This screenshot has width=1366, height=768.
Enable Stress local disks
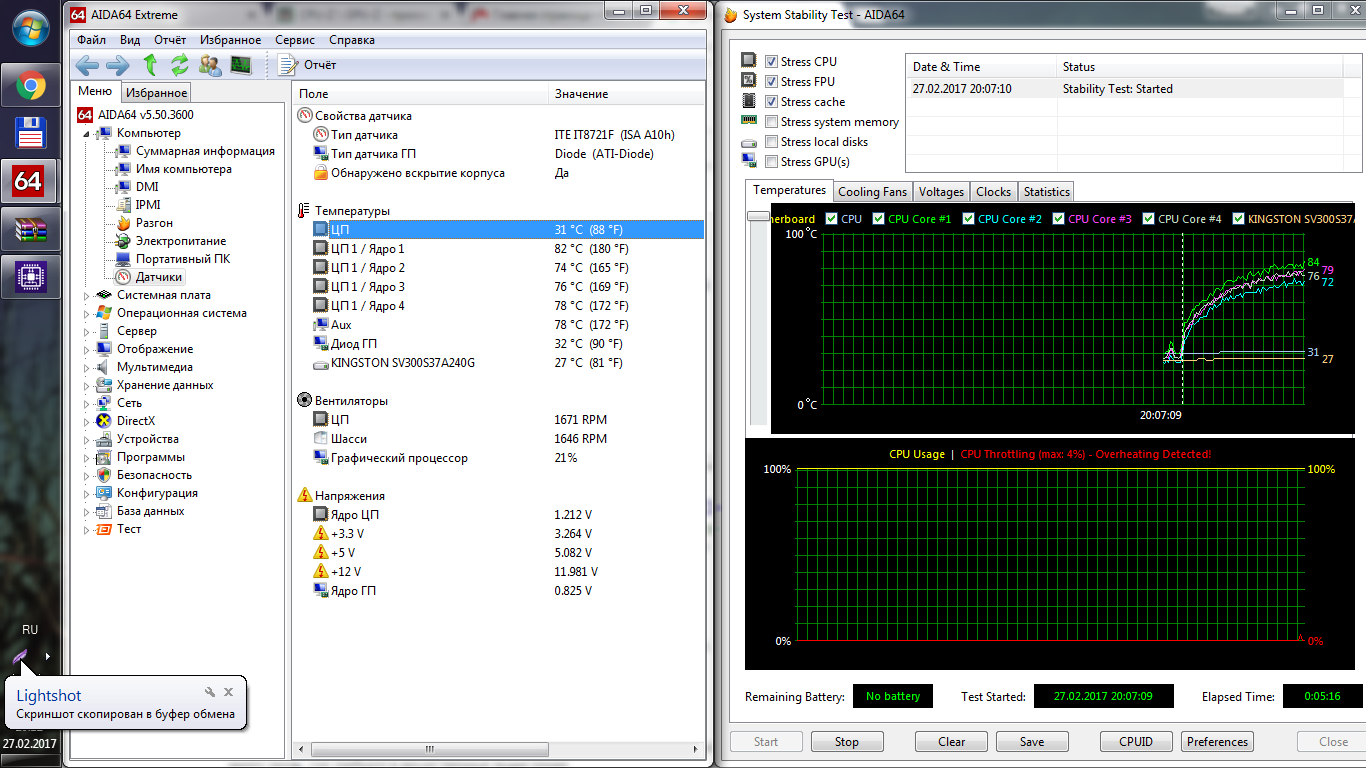click(x=771, y=142)
